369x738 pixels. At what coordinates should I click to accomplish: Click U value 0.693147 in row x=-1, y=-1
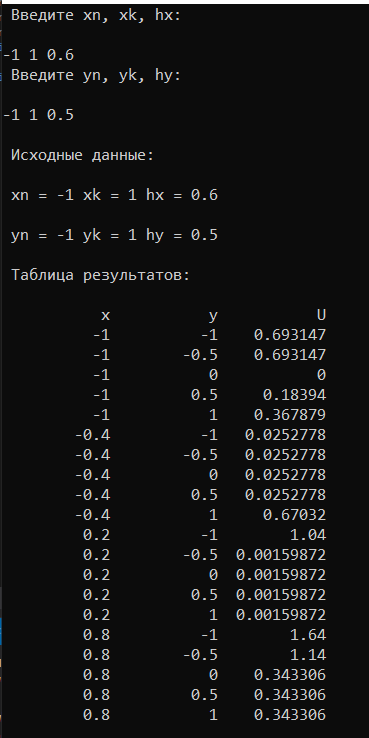point(290,335)
